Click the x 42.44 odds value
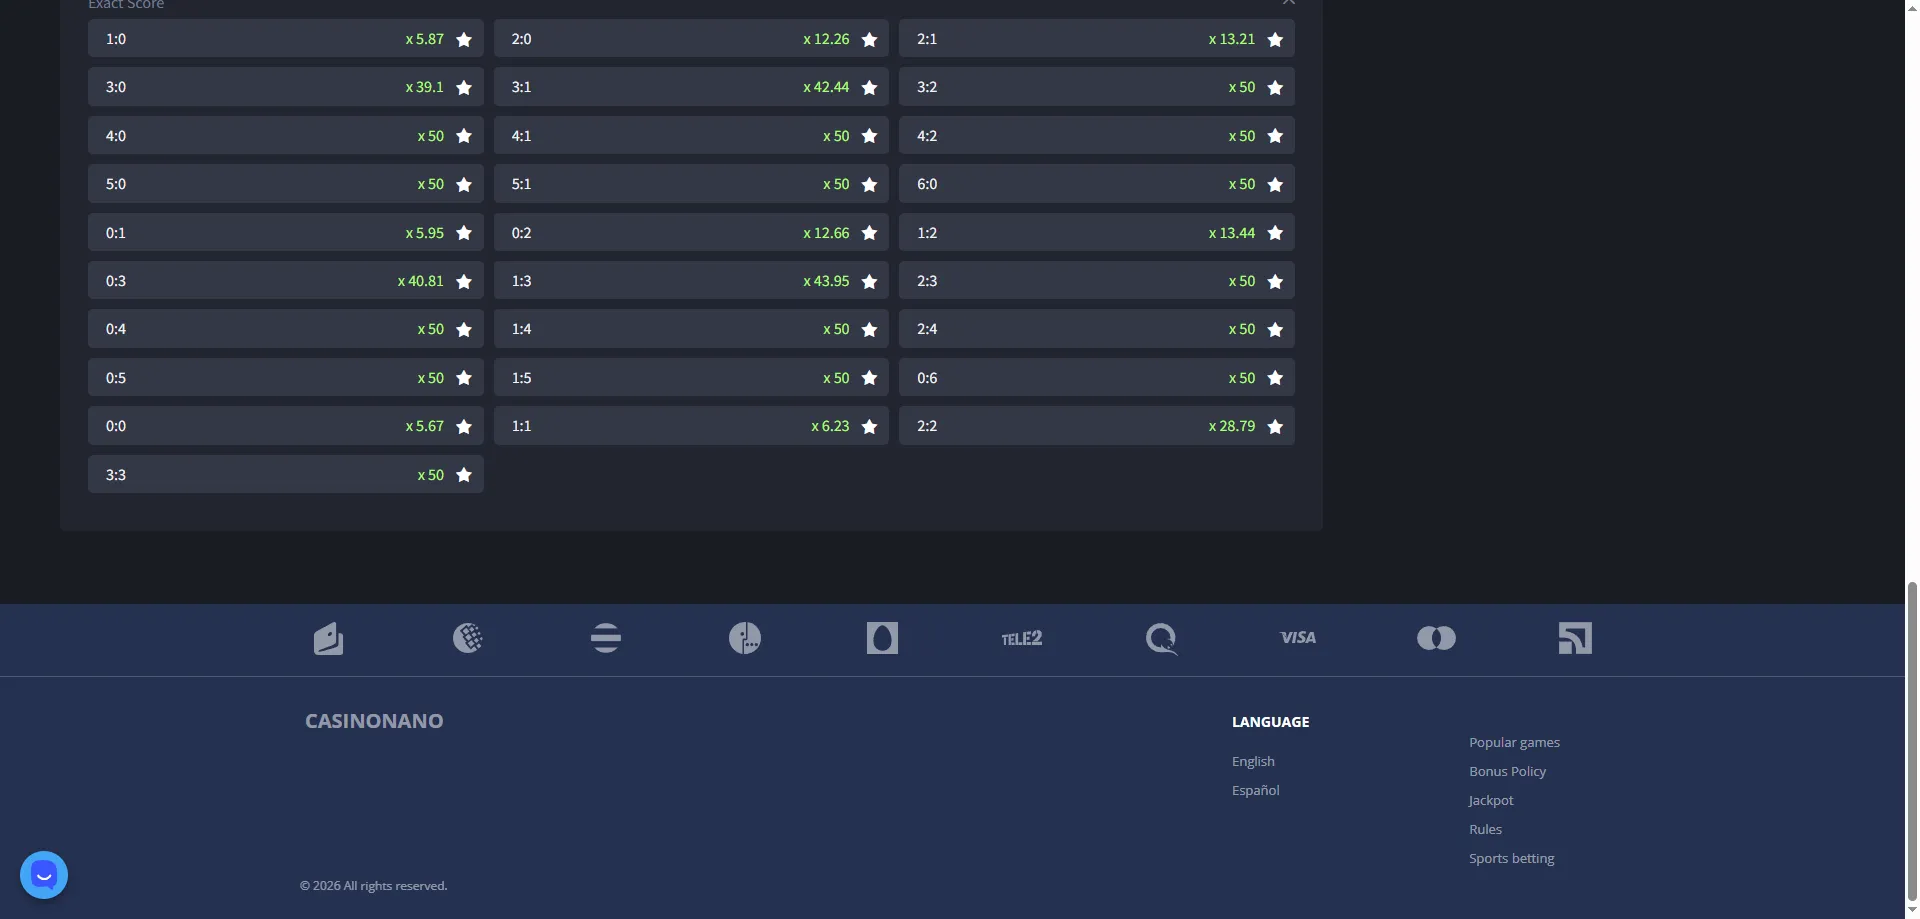1920x919 pixels. coord(826,87)
